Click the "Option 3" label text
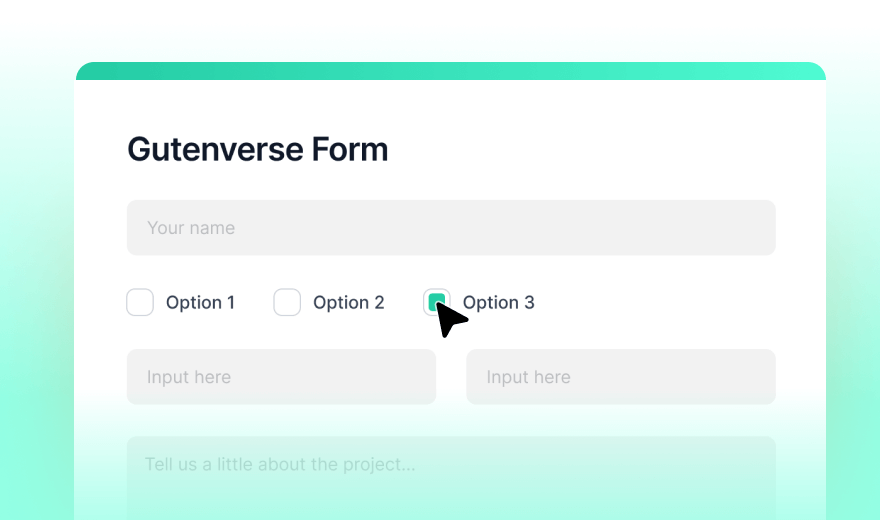The image size is (880, 520). pyautogui.click(x=498, y=302)
